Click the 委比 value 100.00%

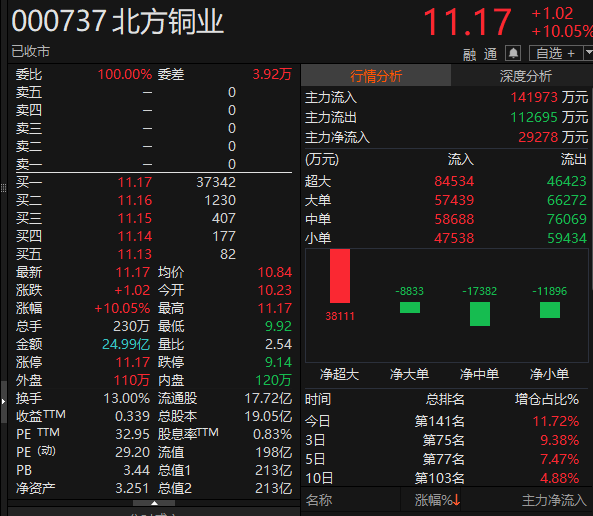125,74
